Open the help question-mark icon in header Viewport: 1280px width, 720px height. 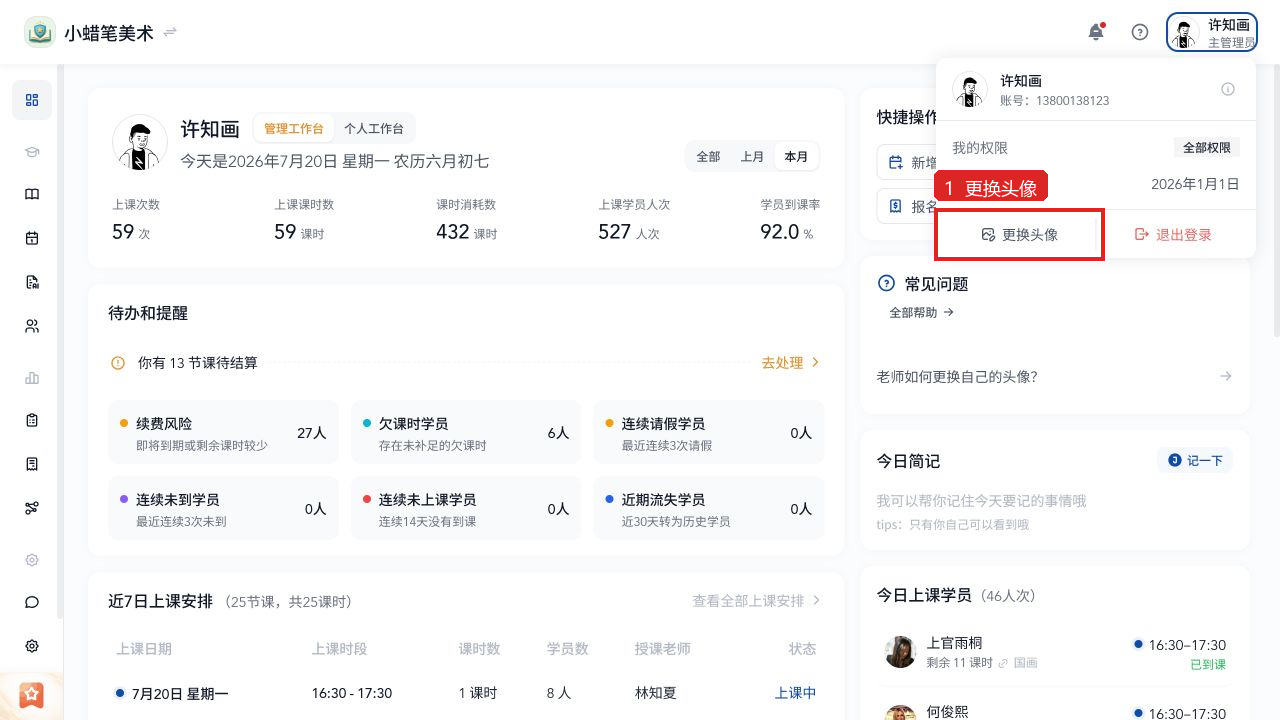(x=1140, y=32)
